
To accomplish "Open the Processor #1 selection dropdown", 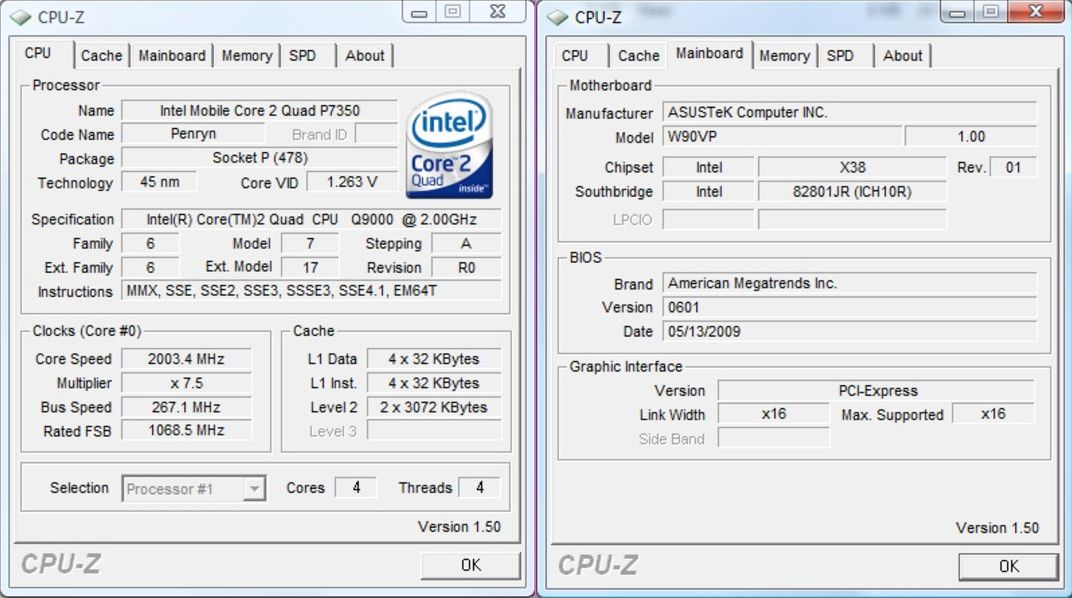I will tap(194, 489).
